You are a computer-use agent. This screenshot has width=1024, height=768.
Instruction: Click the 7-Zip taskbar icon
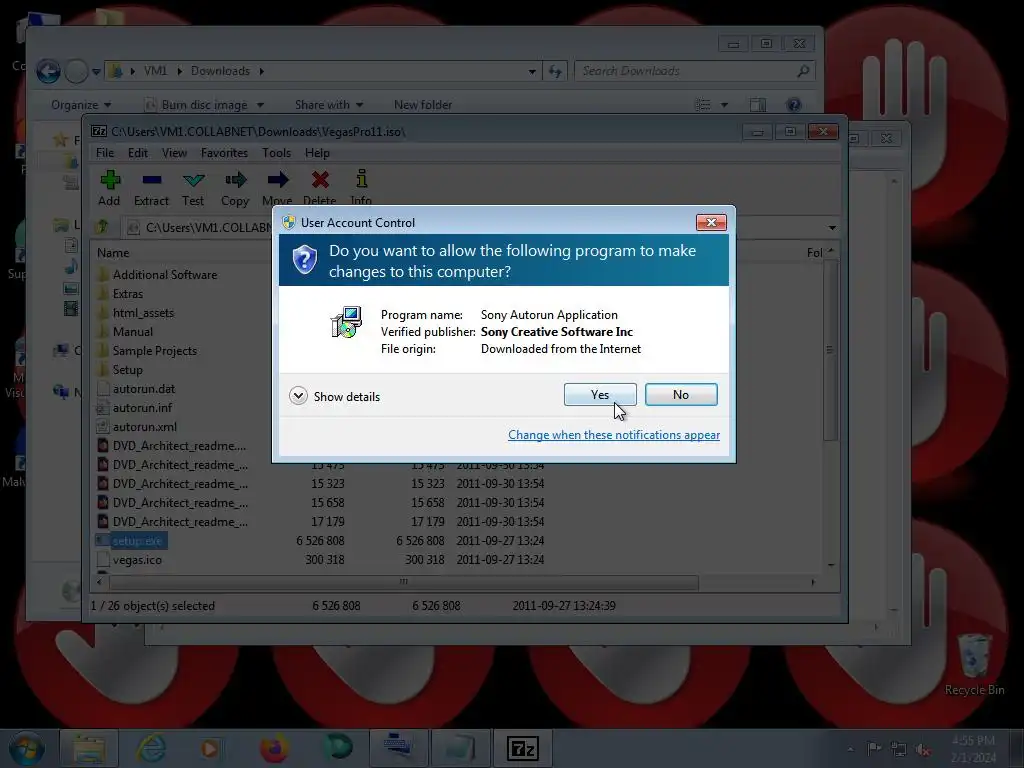click(522, 748)
